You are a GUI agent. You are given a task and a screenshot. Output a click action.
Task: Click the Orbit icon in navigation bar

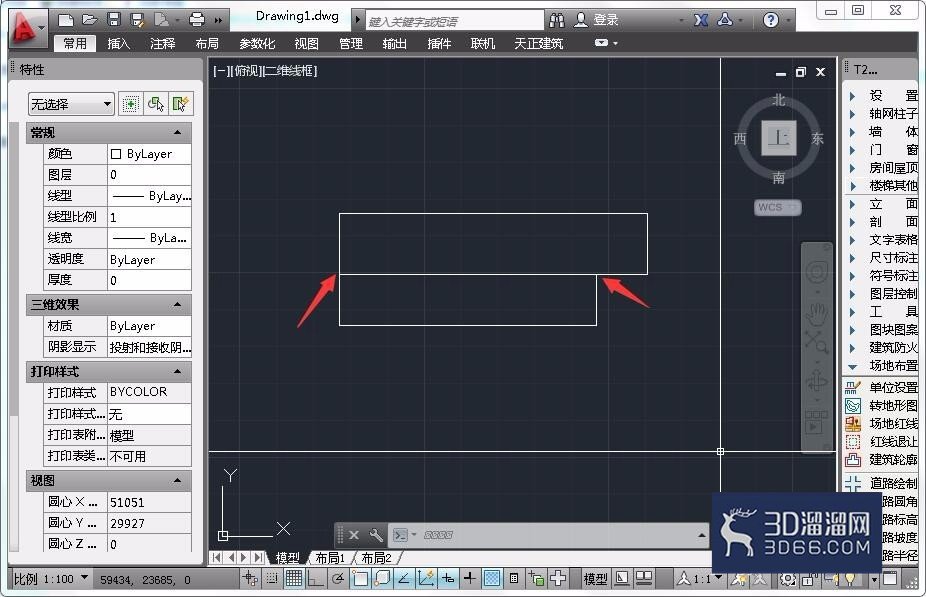(817, 381)
